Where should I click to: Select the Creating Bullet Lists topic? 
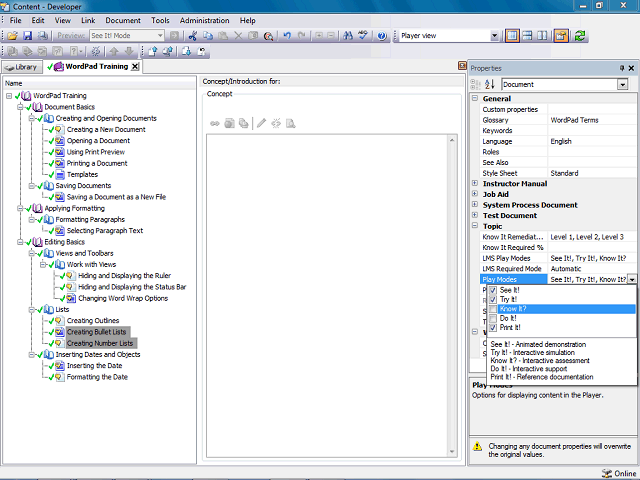coord(96,332)
